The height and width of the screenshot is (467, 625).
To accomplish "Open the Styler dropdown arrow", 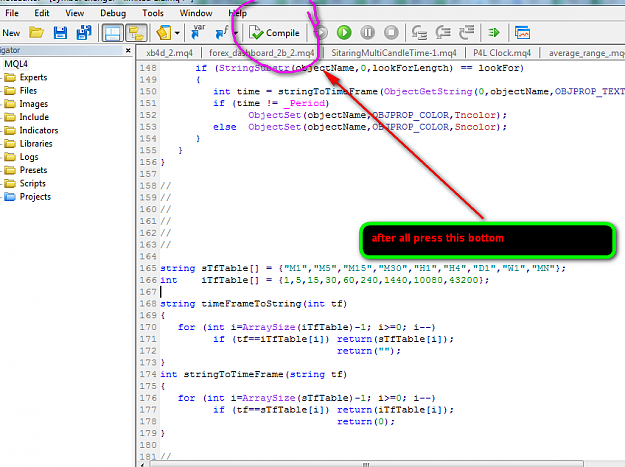I will tap(177, 33).
